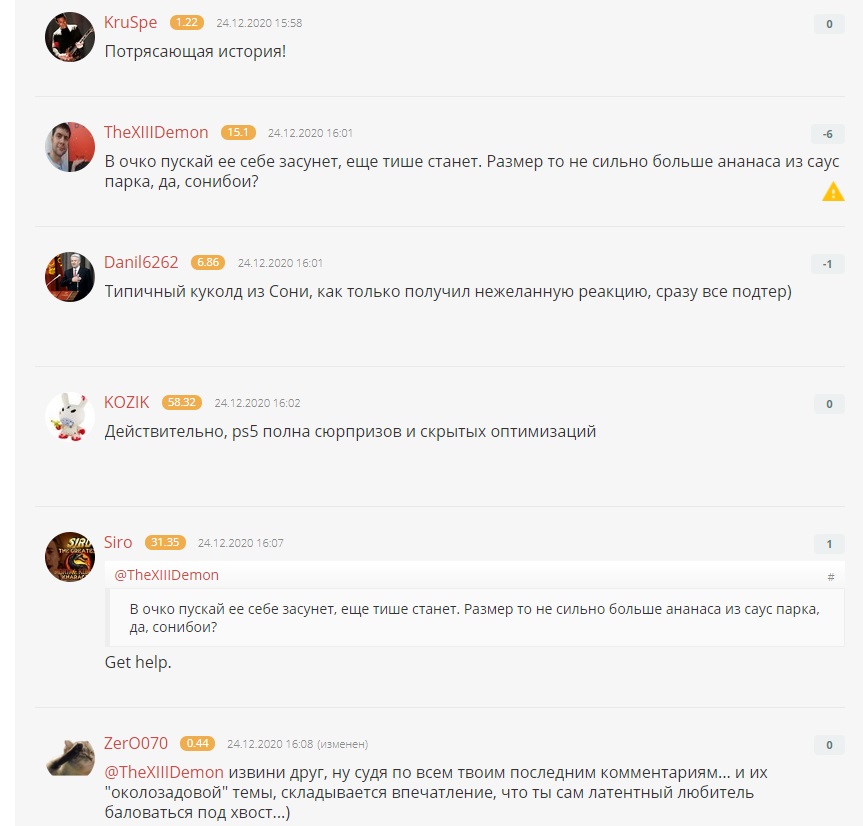The height and width of the screenshot is (826, 863).
Task: Visit TheXIIIDemon's profile via comment author name
Action: (156, 132)
